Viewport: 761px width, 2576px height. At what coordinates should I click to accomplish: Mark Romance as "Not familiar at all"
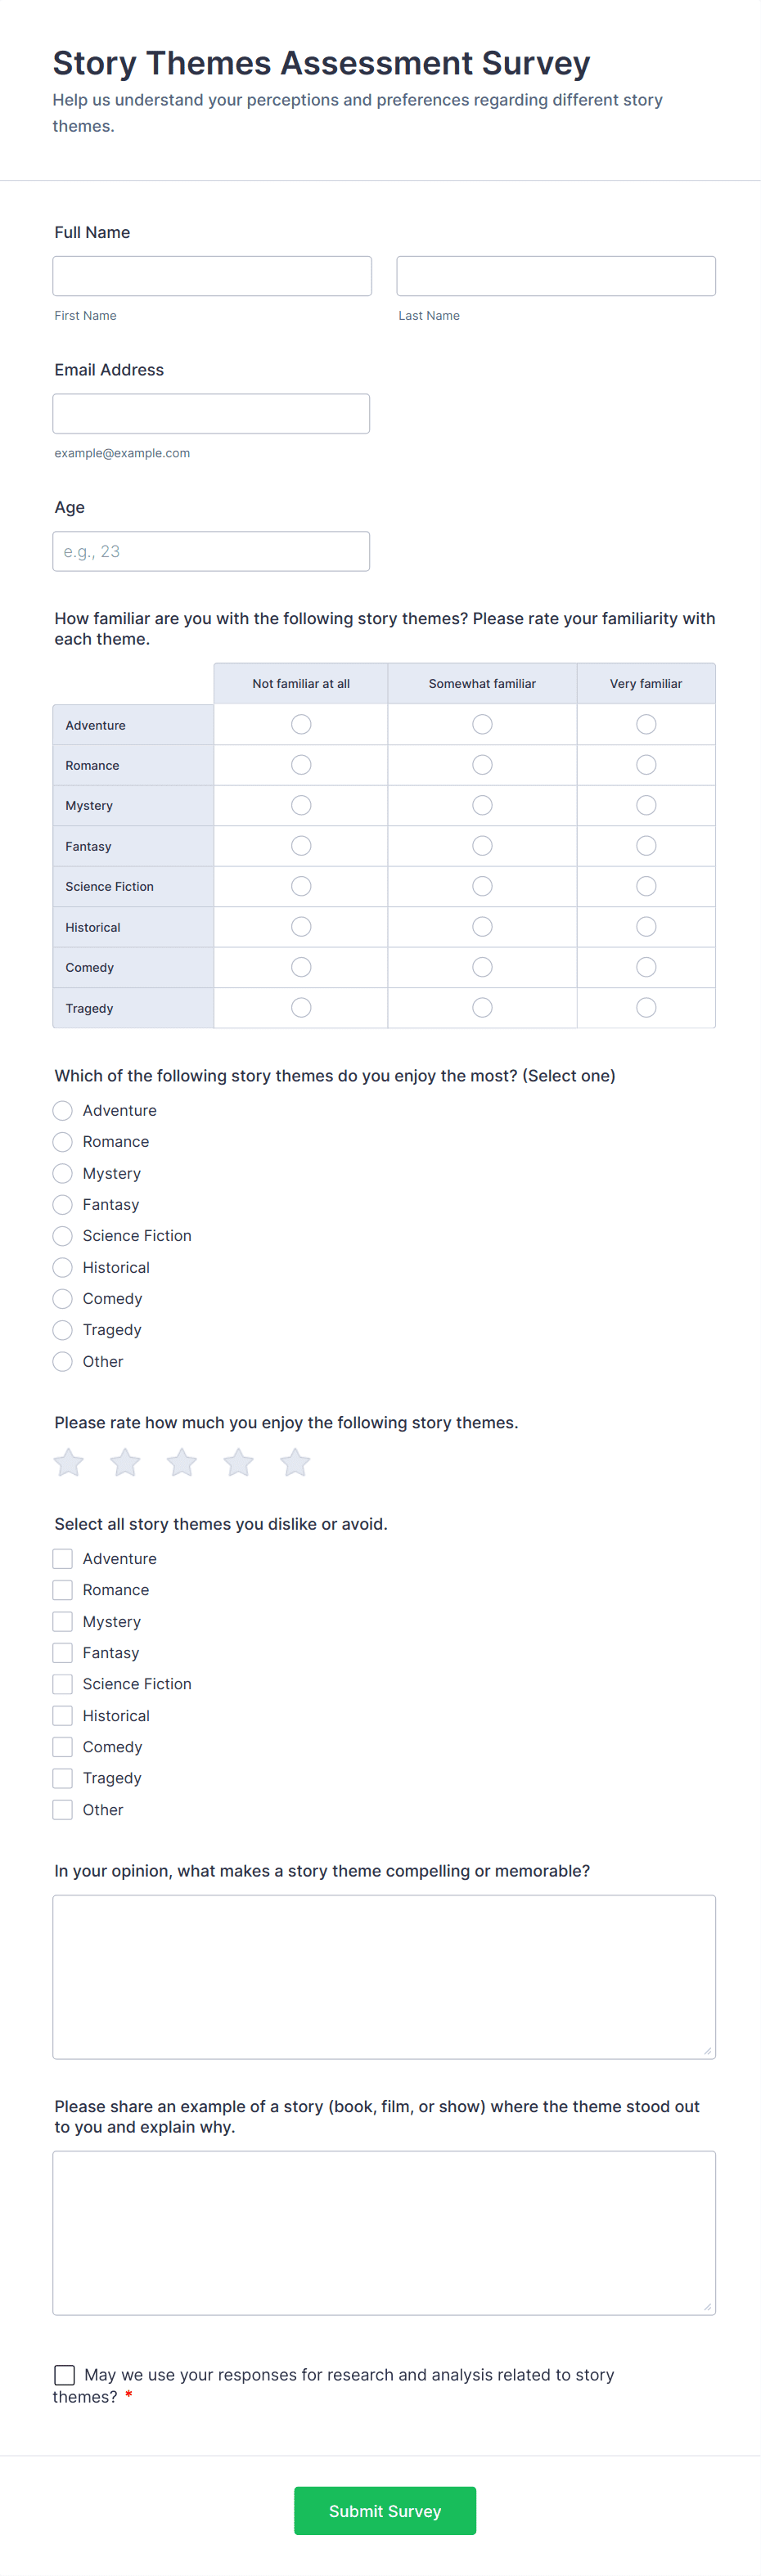(300, 764)
